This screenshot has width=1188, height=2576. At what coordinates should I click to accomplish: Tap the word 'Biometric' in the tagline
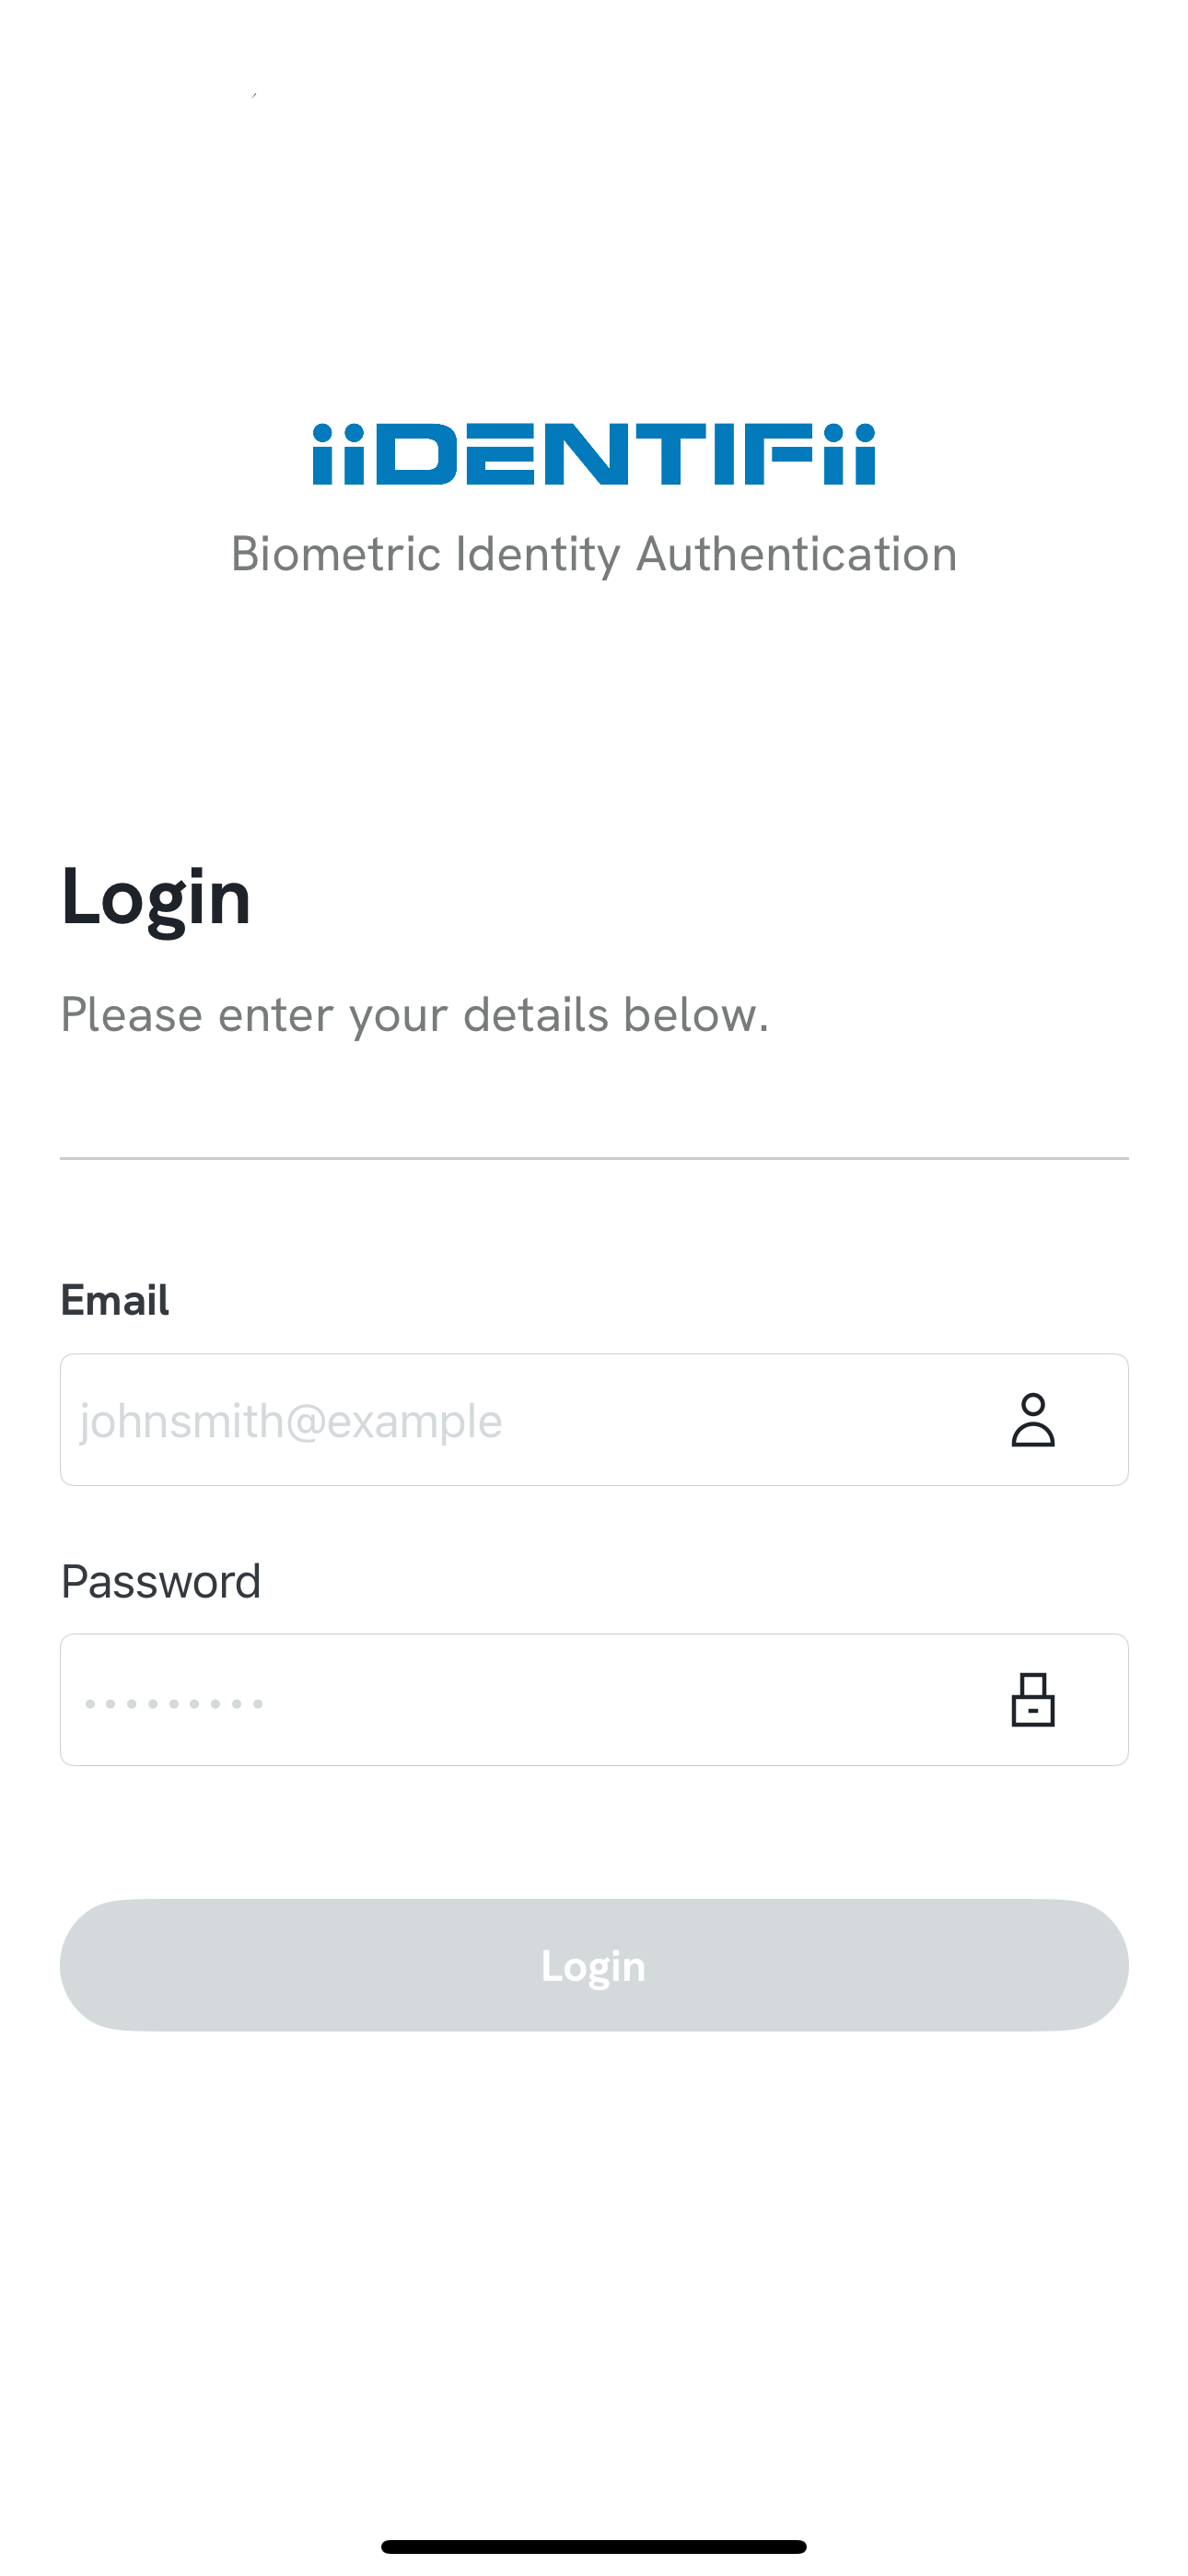(x=336, y=554)
